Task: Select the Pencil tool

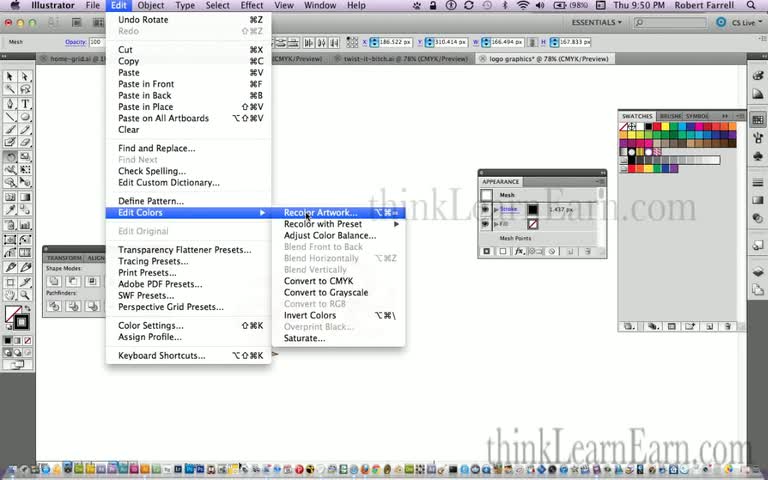Action: (x=25, y=130)
